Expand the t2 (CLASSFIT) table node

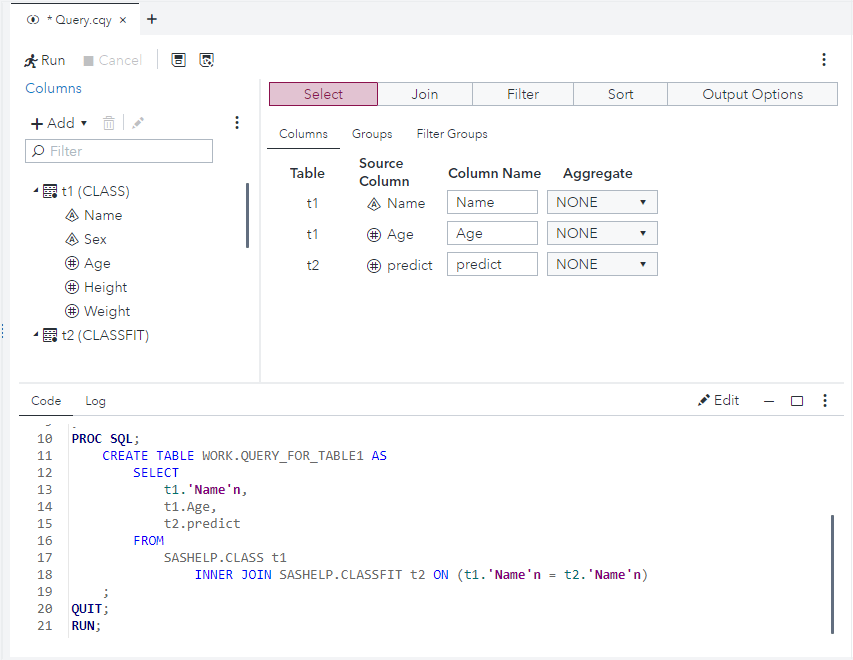[37, 335]
